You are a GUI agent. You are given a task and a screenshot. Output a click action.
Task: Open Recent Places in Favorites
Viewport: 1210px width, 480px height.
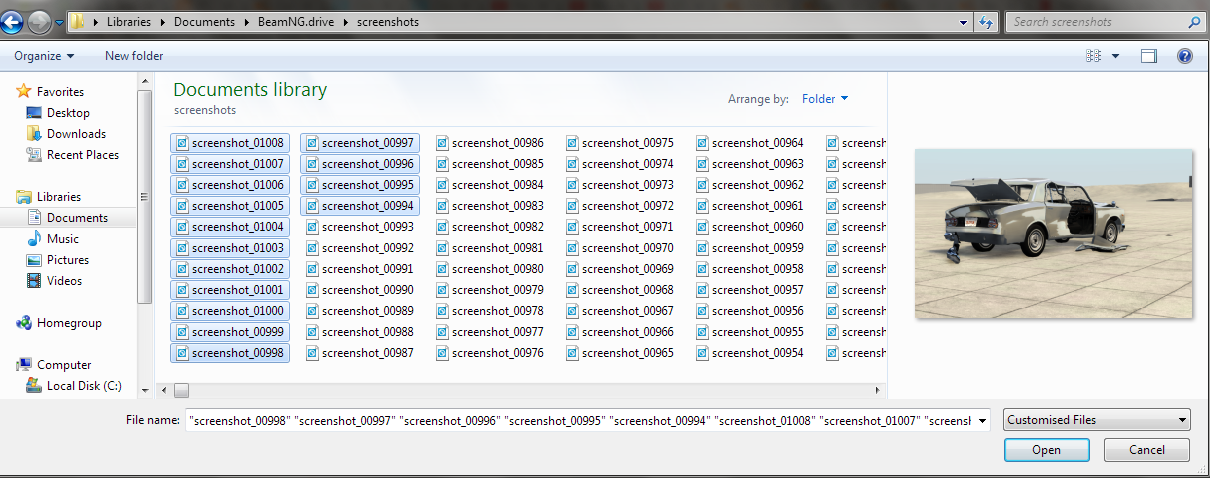click(x=83, y=155)
